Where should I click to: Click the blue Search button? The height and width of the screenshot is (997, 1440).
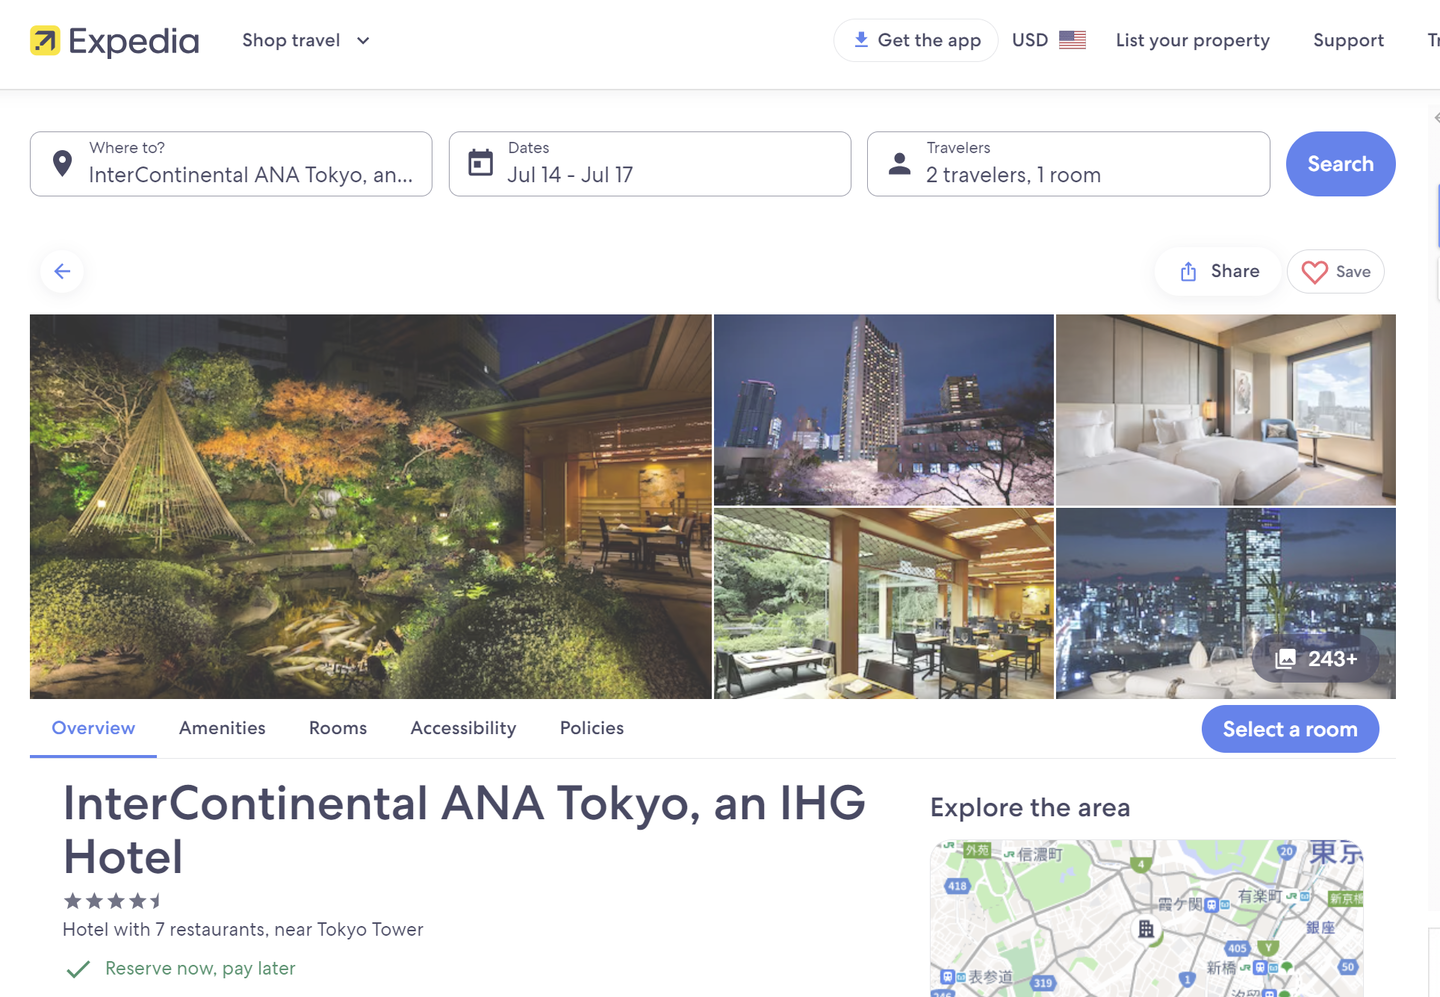[x=1340, y=164]
